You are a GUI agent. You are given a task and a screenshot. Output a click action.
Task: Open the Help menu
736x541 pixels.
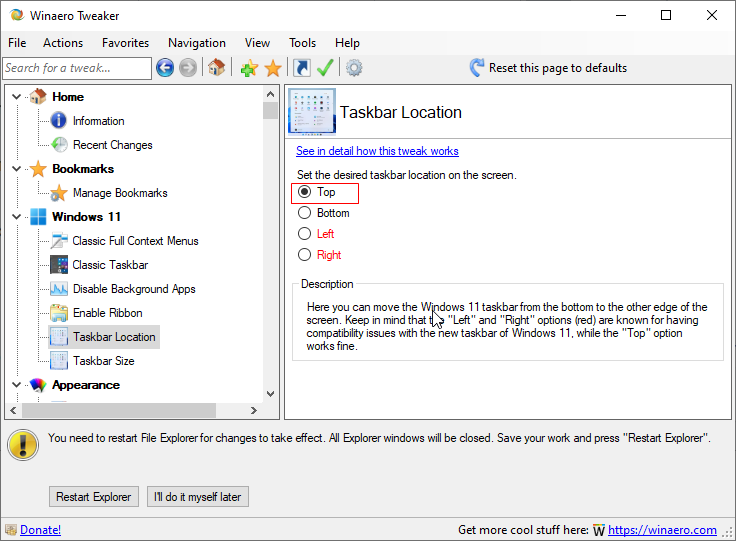point(347,43)
